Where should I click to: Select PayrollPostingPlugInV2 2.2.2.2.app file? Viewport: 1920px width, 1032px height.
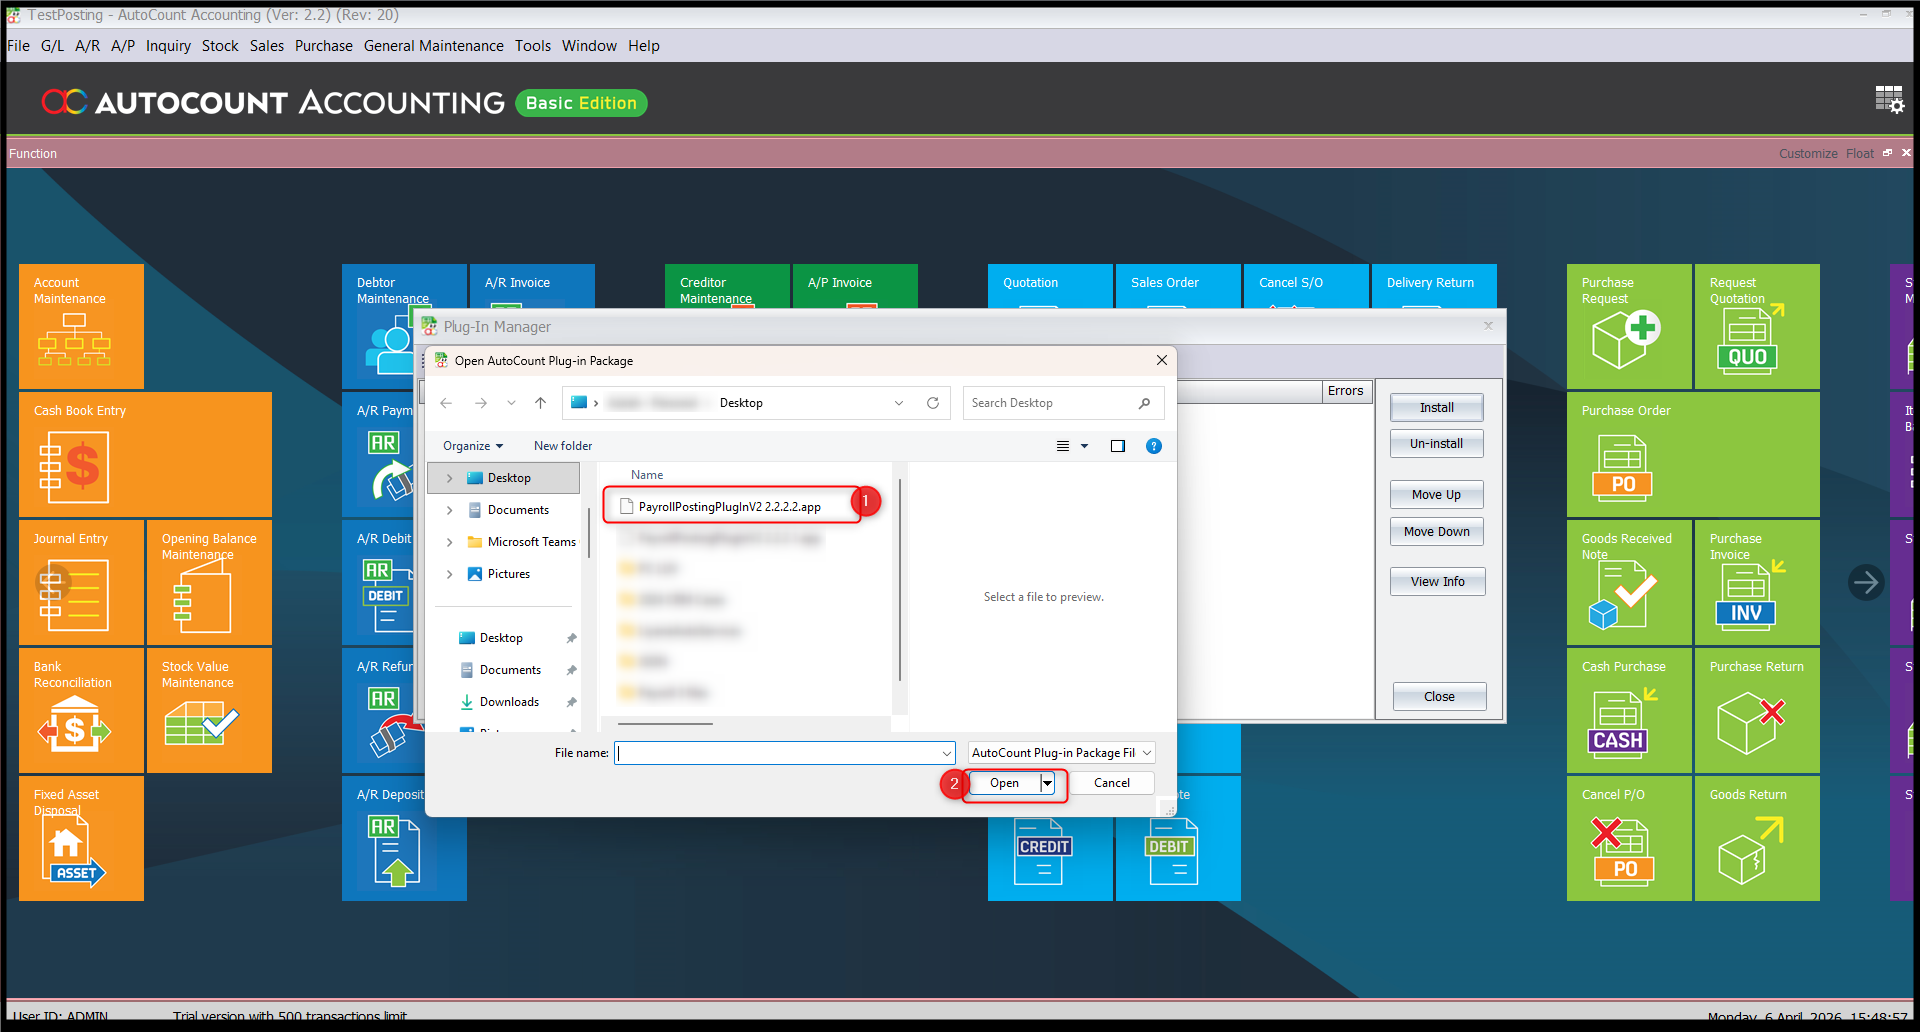730,507
